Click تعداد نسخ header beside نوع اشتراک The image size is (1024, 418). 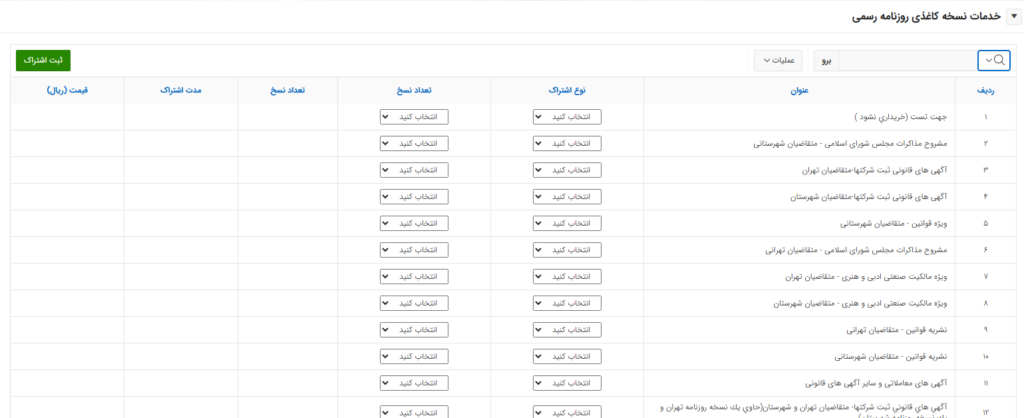tap(414, 90)
